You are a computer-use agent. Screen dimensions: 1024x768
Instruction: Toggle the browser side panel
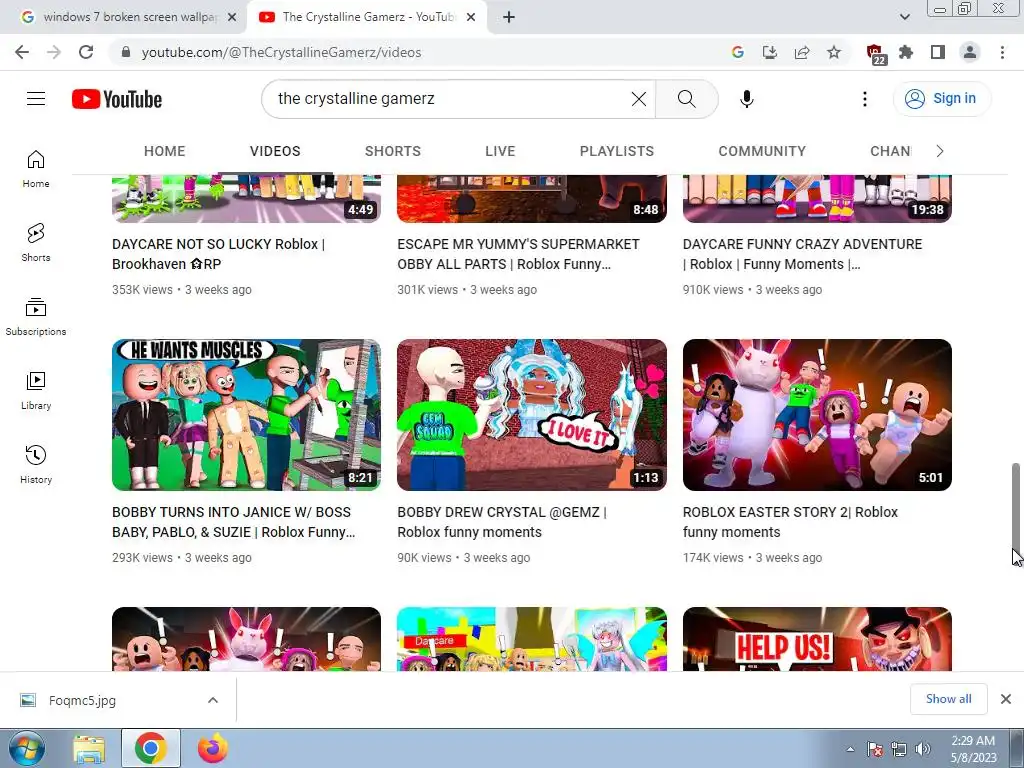click(x=938, y=52)
